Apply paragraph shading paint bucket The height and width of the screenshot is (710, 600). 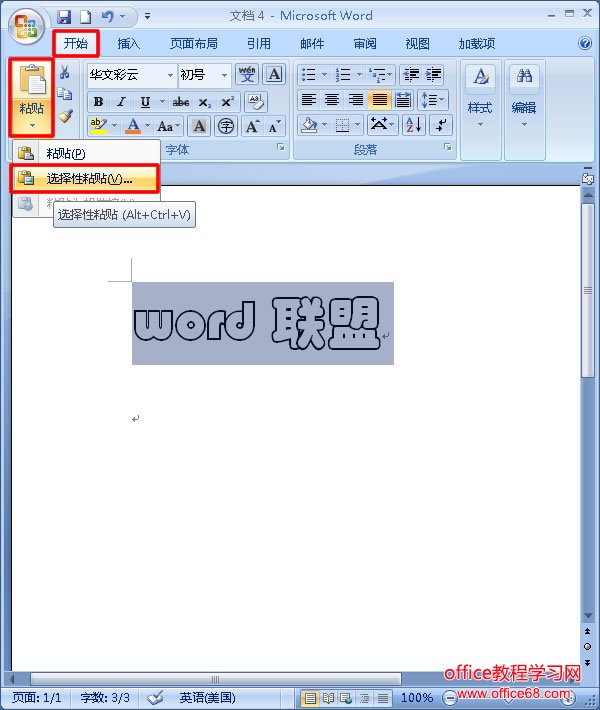pos(309,125)
